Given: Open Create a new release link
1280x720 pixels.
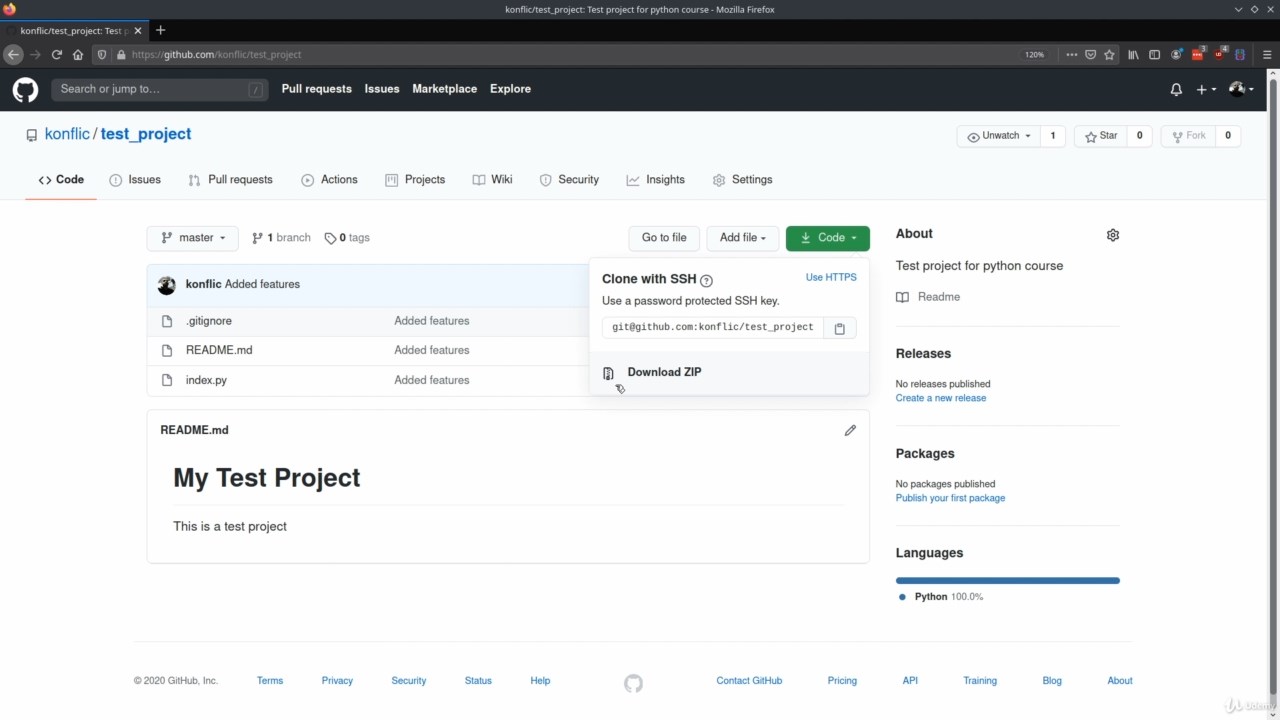Looking at the screenshot, I should (x=941, y=398).
